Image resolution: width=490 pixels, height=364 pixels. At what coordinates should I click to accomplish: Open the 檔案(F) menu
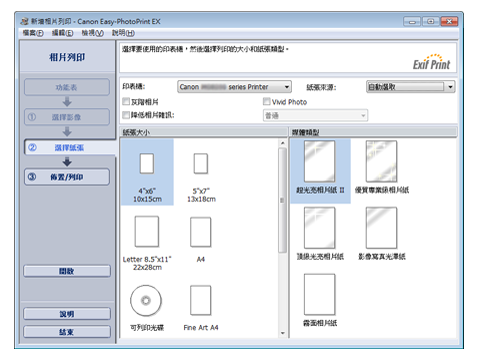point(33,33)
